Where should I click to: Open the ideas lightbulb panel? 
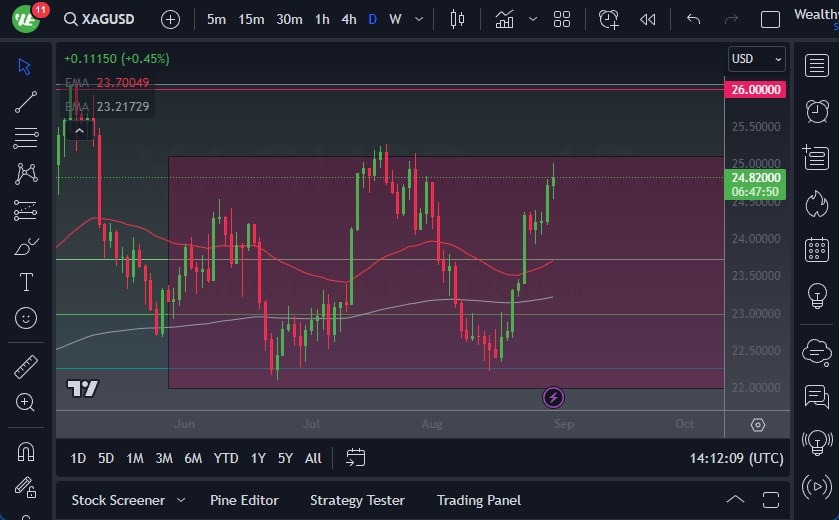coord(817,296)
